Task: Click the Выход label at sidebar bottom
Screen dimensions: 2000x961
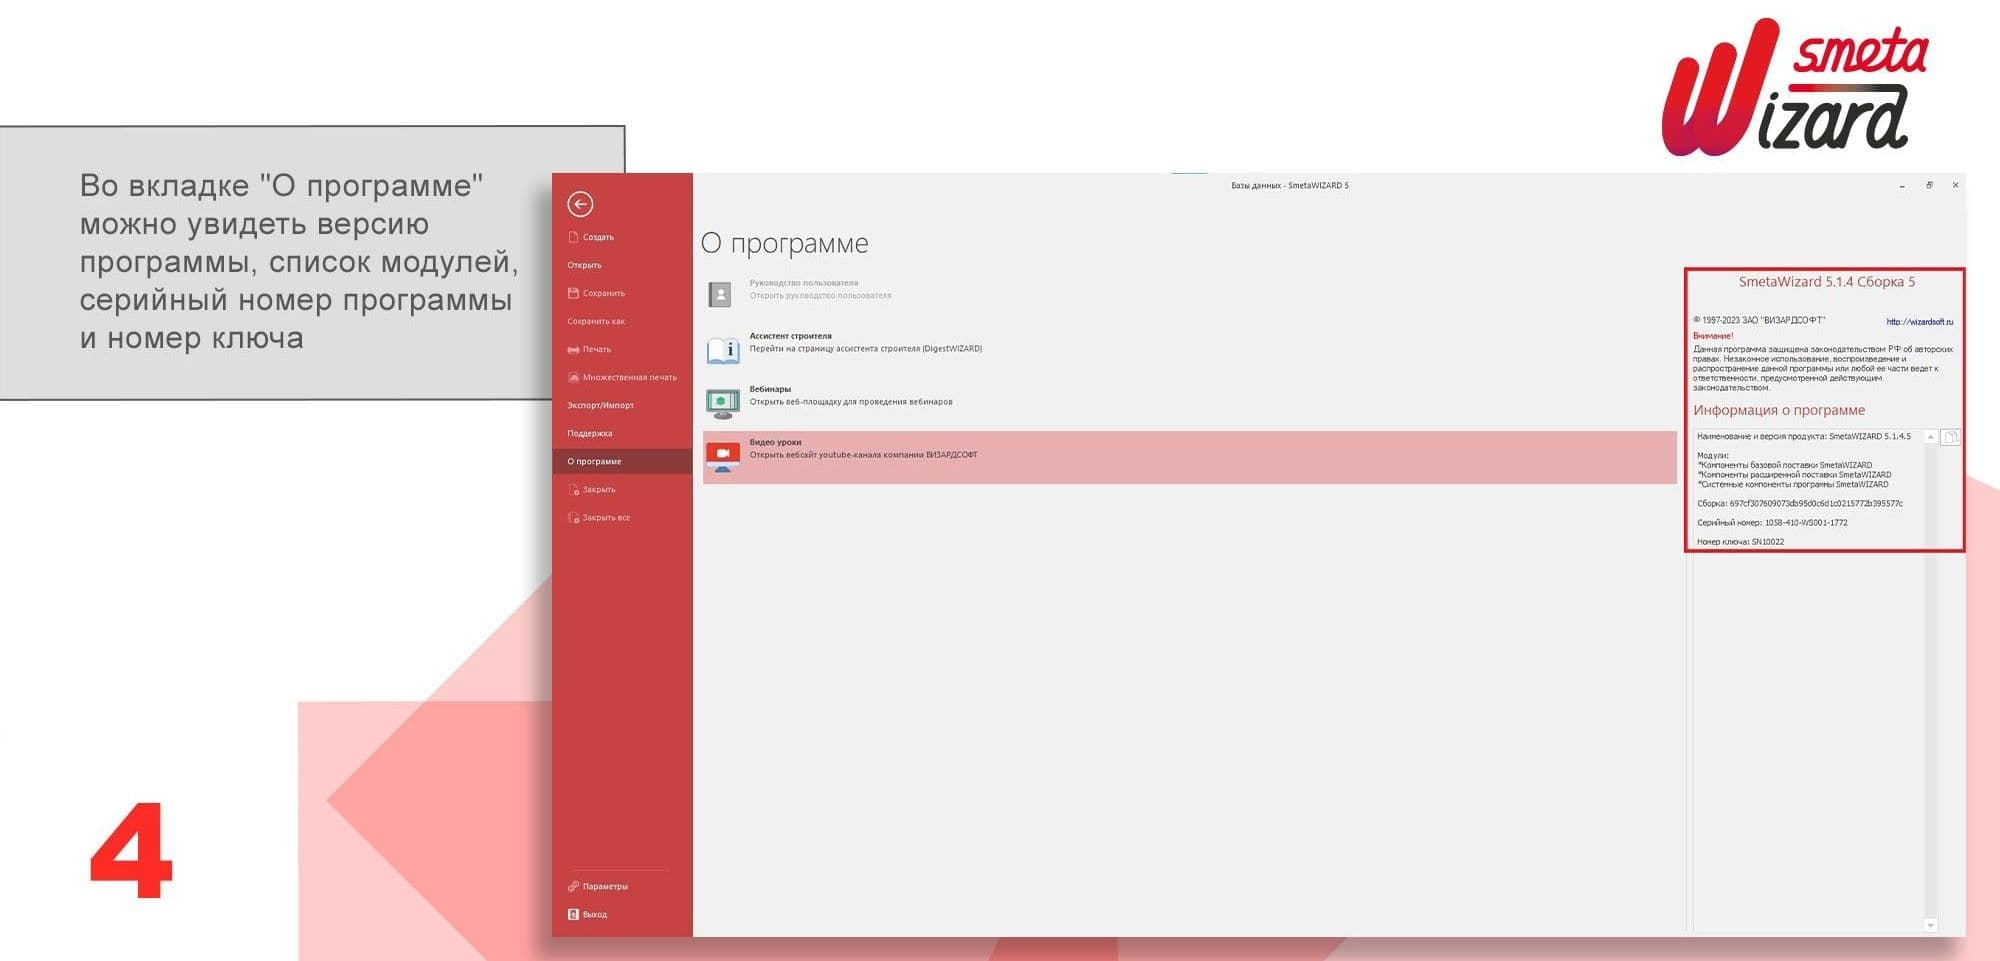Action: click(x=595, y=914)
